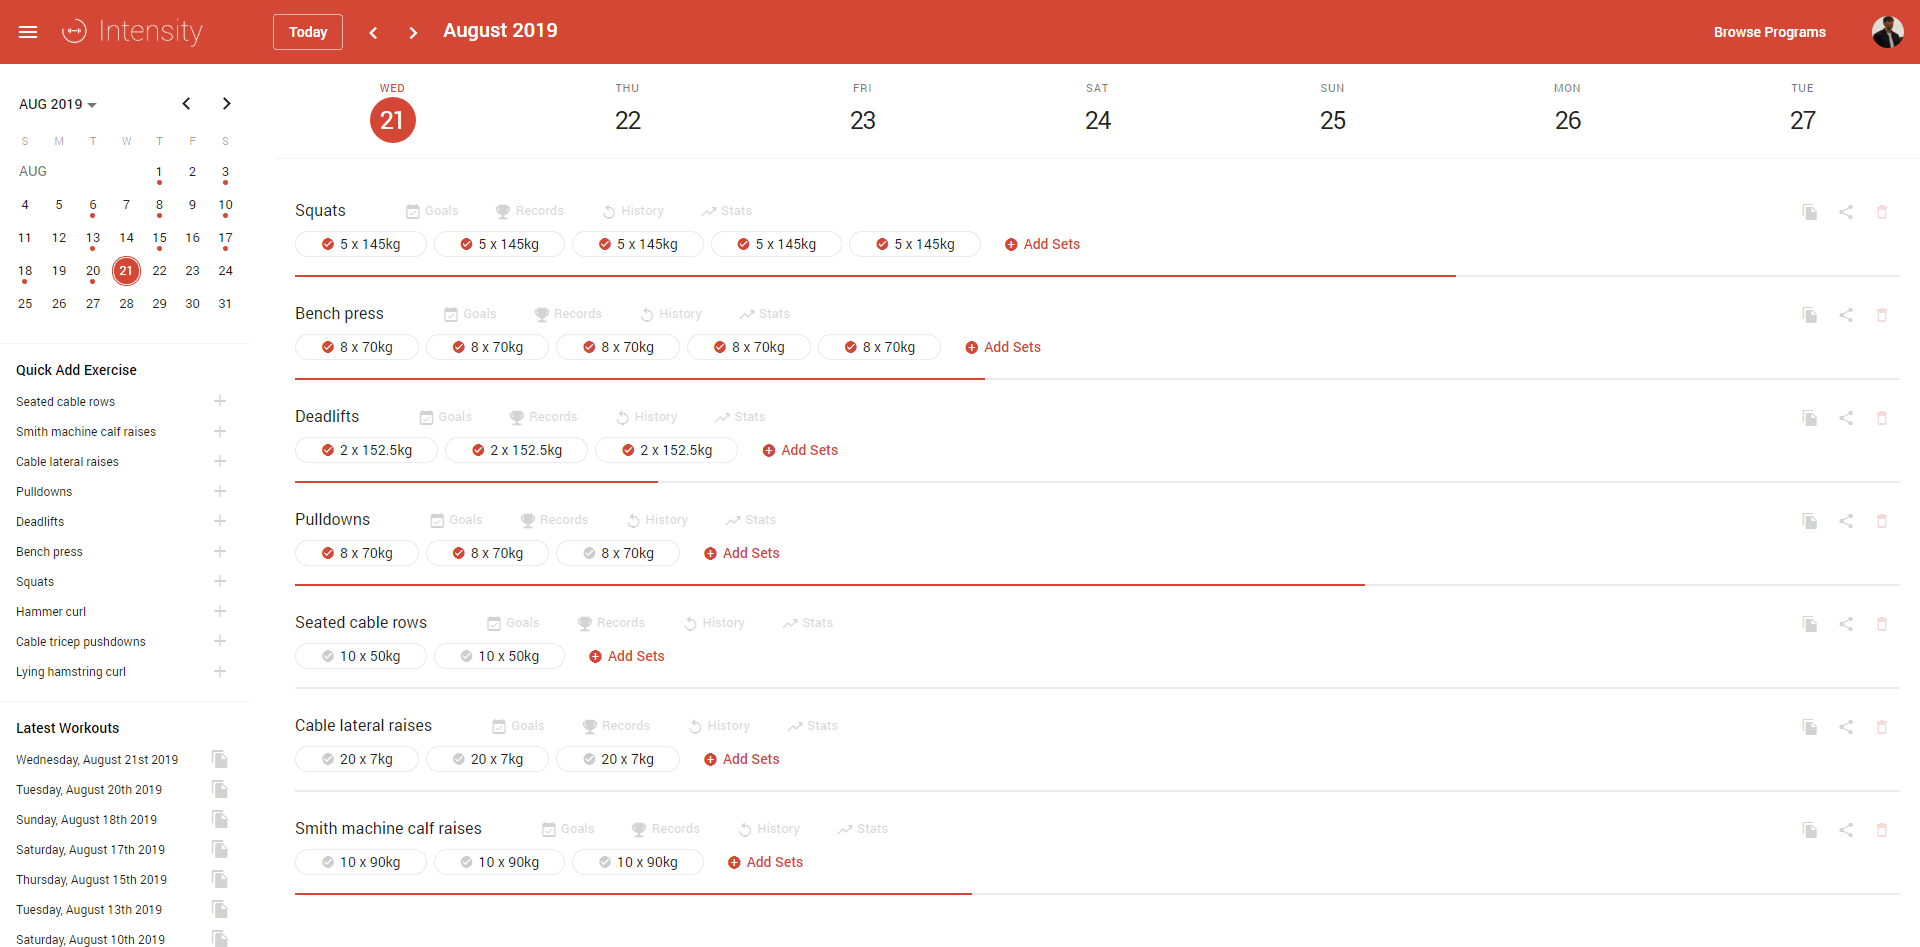Toggle second Cable lateral raises set 20 x 7kg
Screen dimensions: 1920x947
click(488, 759)
